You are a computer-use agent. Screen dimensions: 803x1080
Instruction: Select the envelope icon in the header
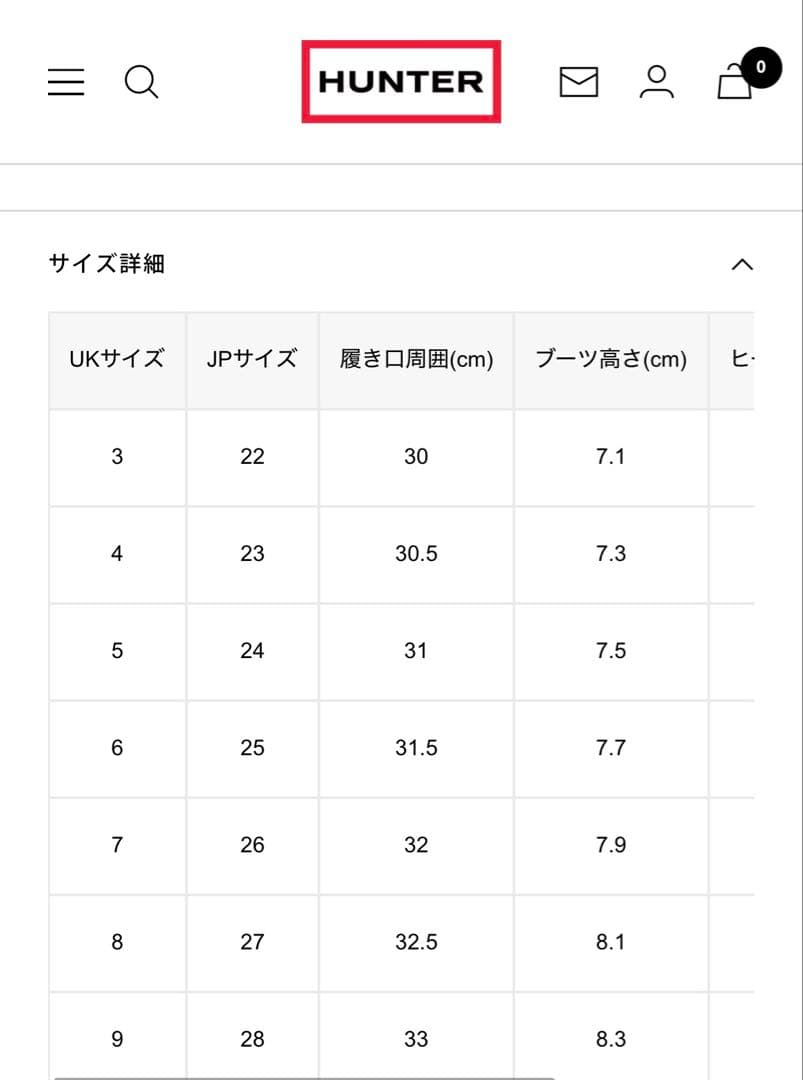point(578,82)
